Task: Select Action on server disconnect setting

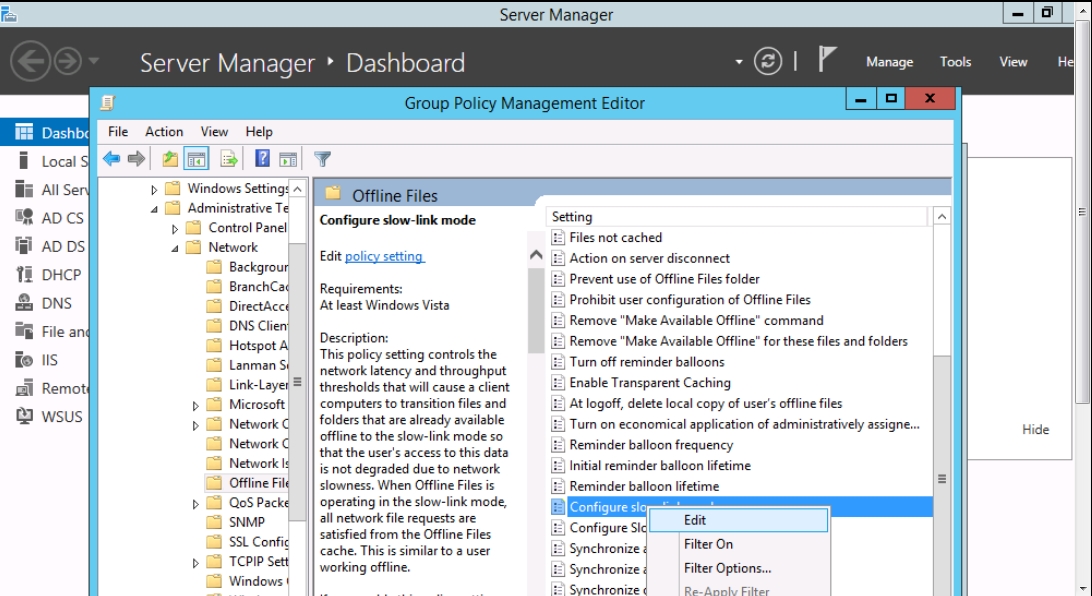Action: click(649, 258)
